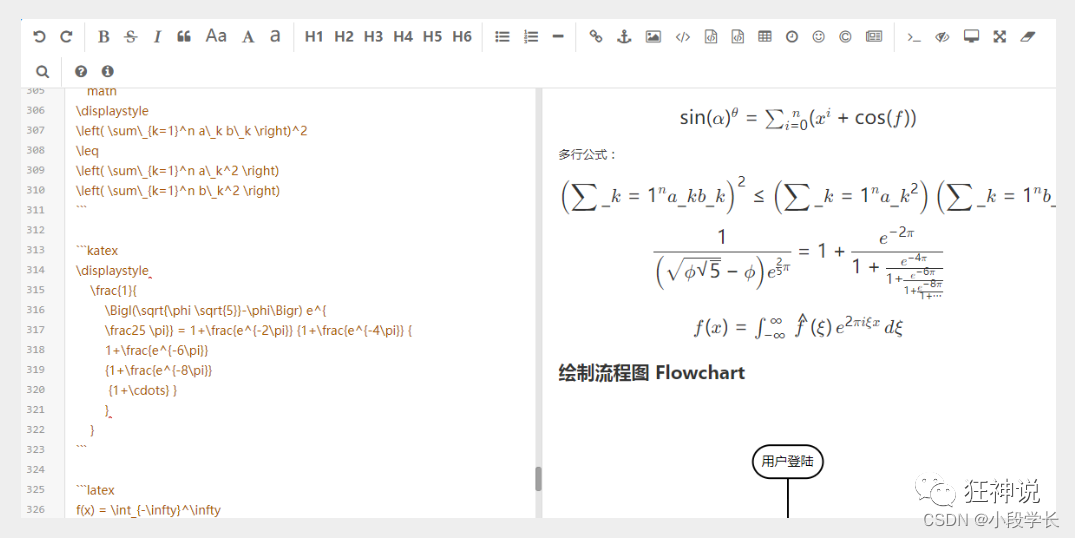Image resolution: width=1075 pixels, height=538 pixels.
Task: Click the redo arrow icon
Action: pos(67,36)
